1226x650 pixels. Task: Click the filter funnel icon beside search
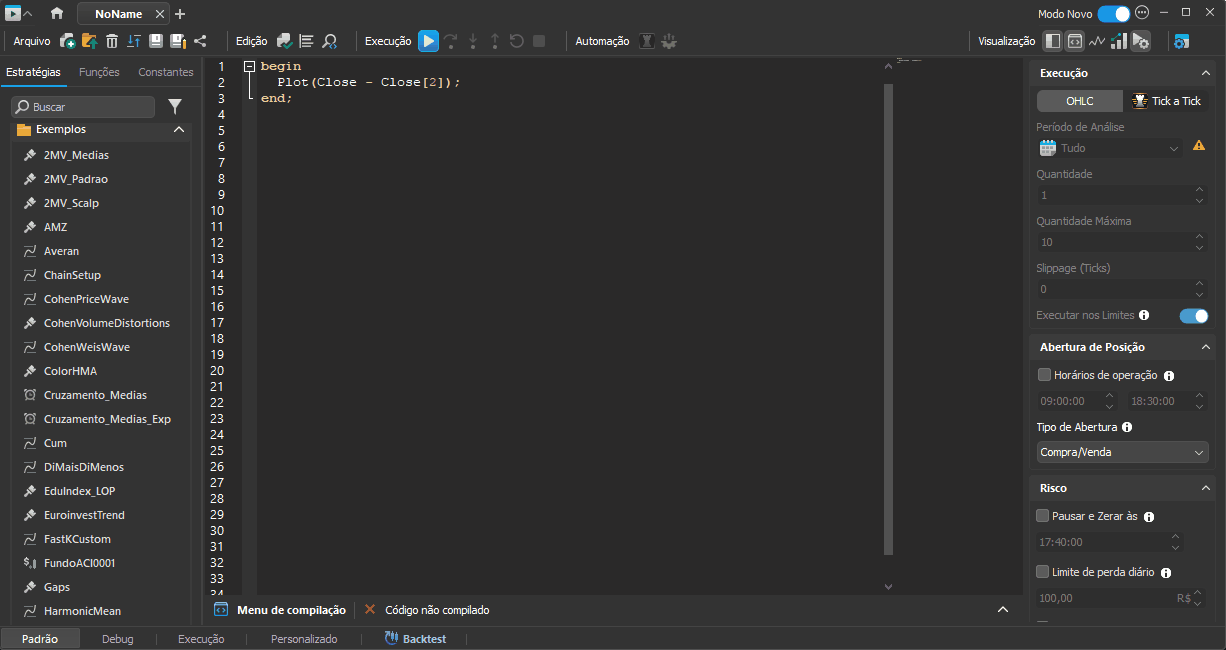pyautogui.click(x=175, y=106)
